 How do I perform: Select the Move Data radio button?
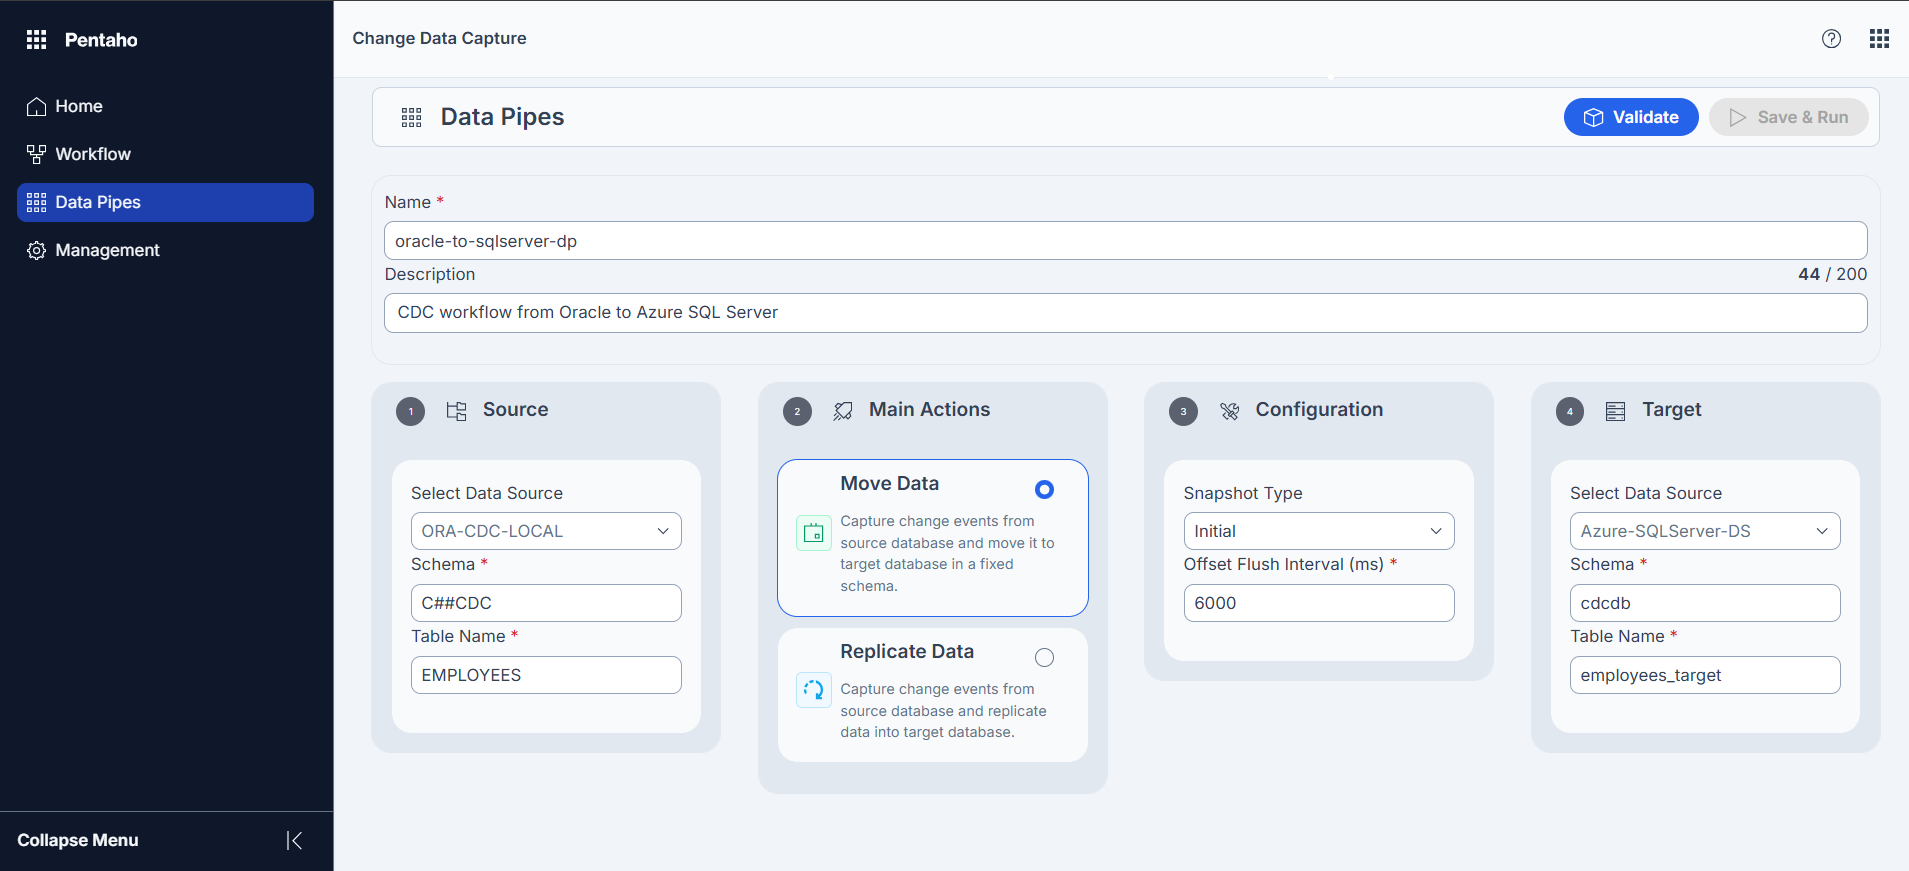pyautogui.click(x=1044, y=489)
